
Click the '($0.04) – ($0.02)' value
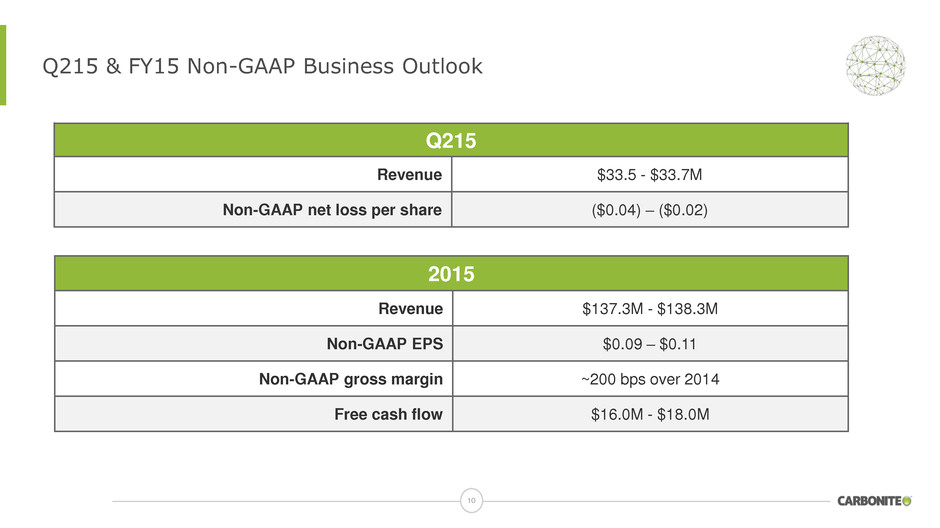649,210
